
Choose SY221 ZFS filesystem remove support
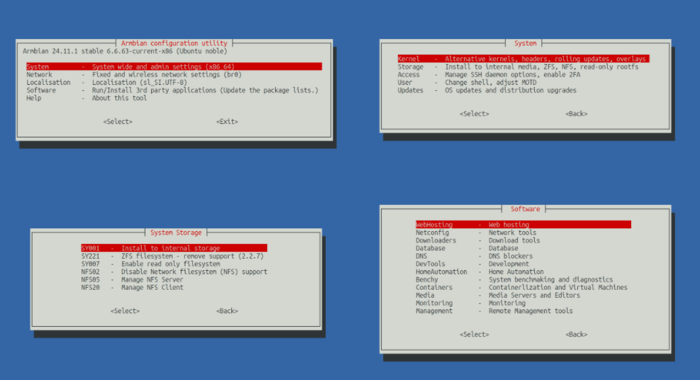174,256
